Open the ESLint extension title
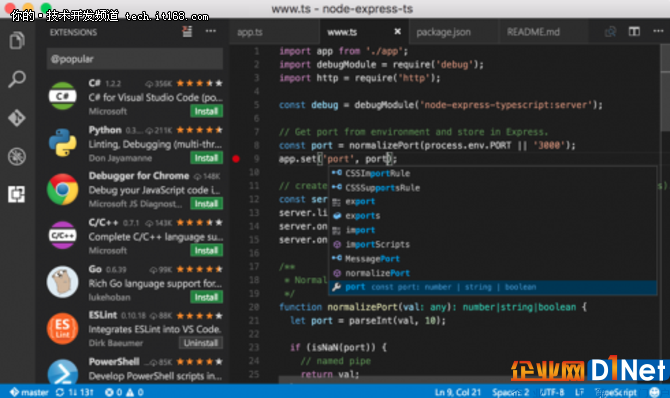The image size is (670, 398). (x=103, y=315)
